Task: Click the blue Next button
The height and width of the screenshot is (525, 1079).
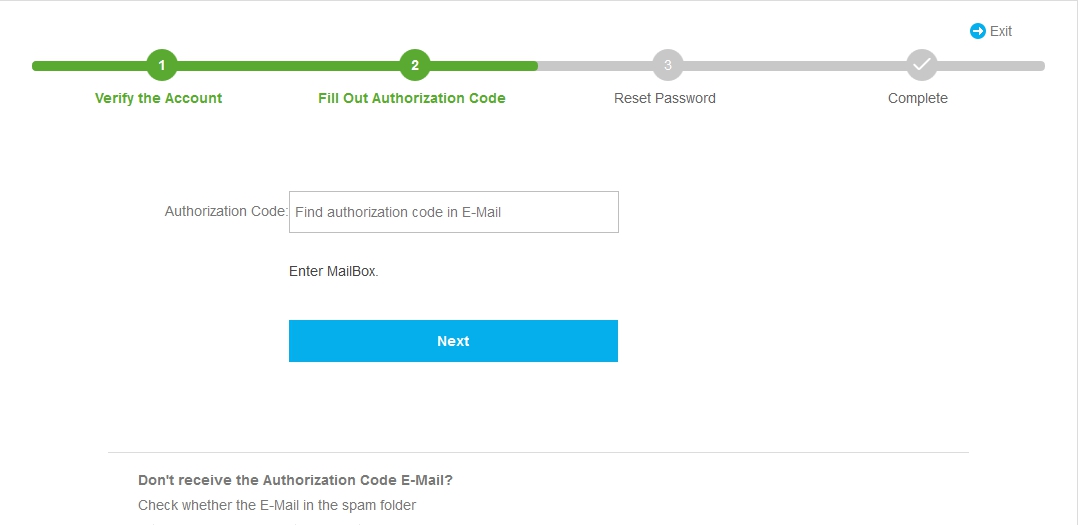Action: tap(453, 341)
